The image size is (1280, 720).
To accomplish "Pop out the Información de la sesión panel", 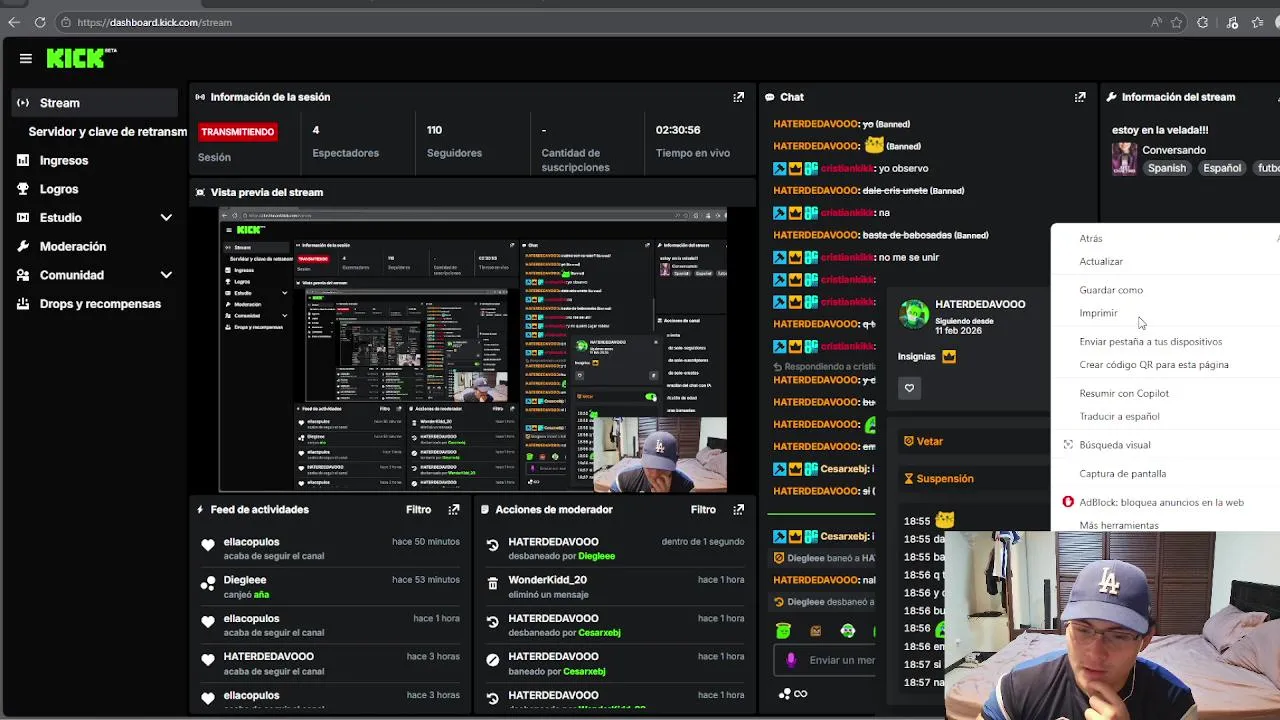I will [738, 97].
